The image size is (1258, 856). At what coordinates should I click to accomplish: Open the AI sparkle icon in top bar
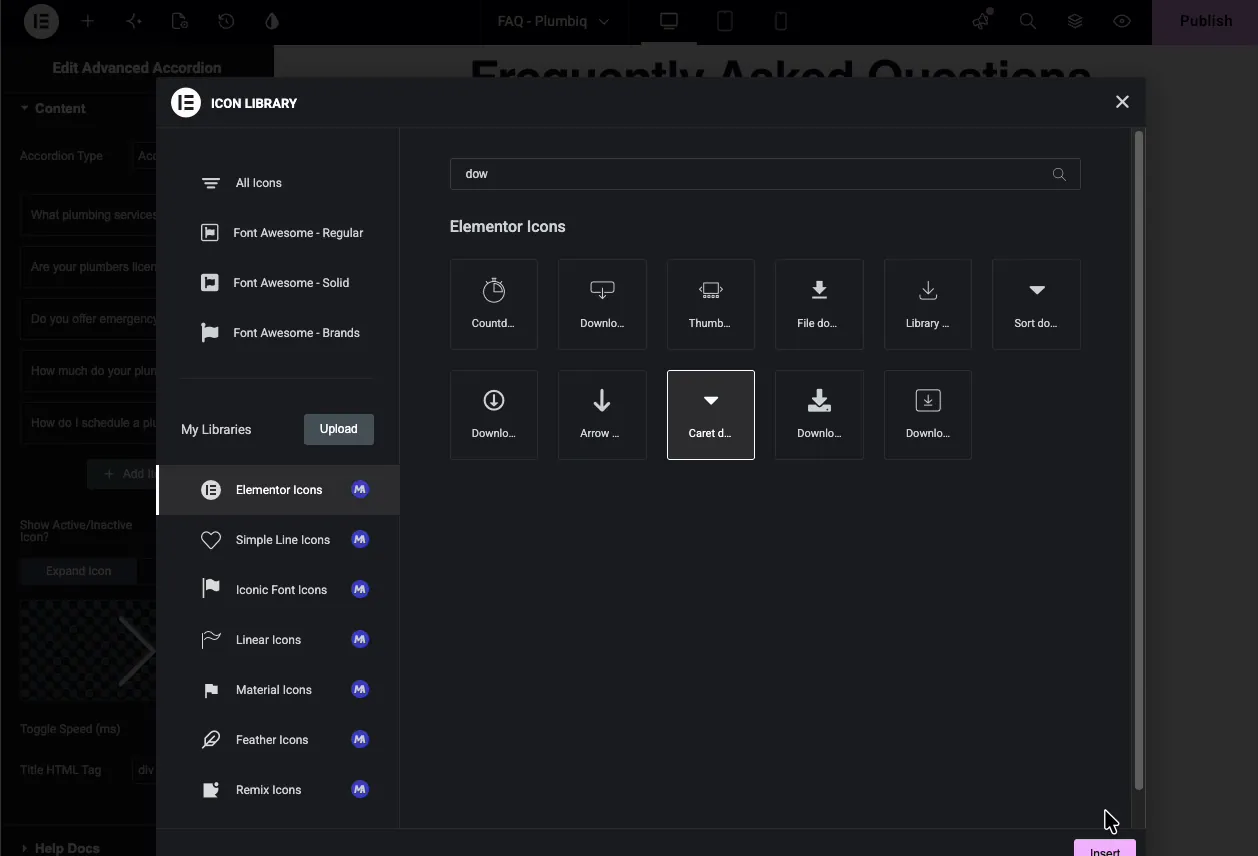point(134,21)
